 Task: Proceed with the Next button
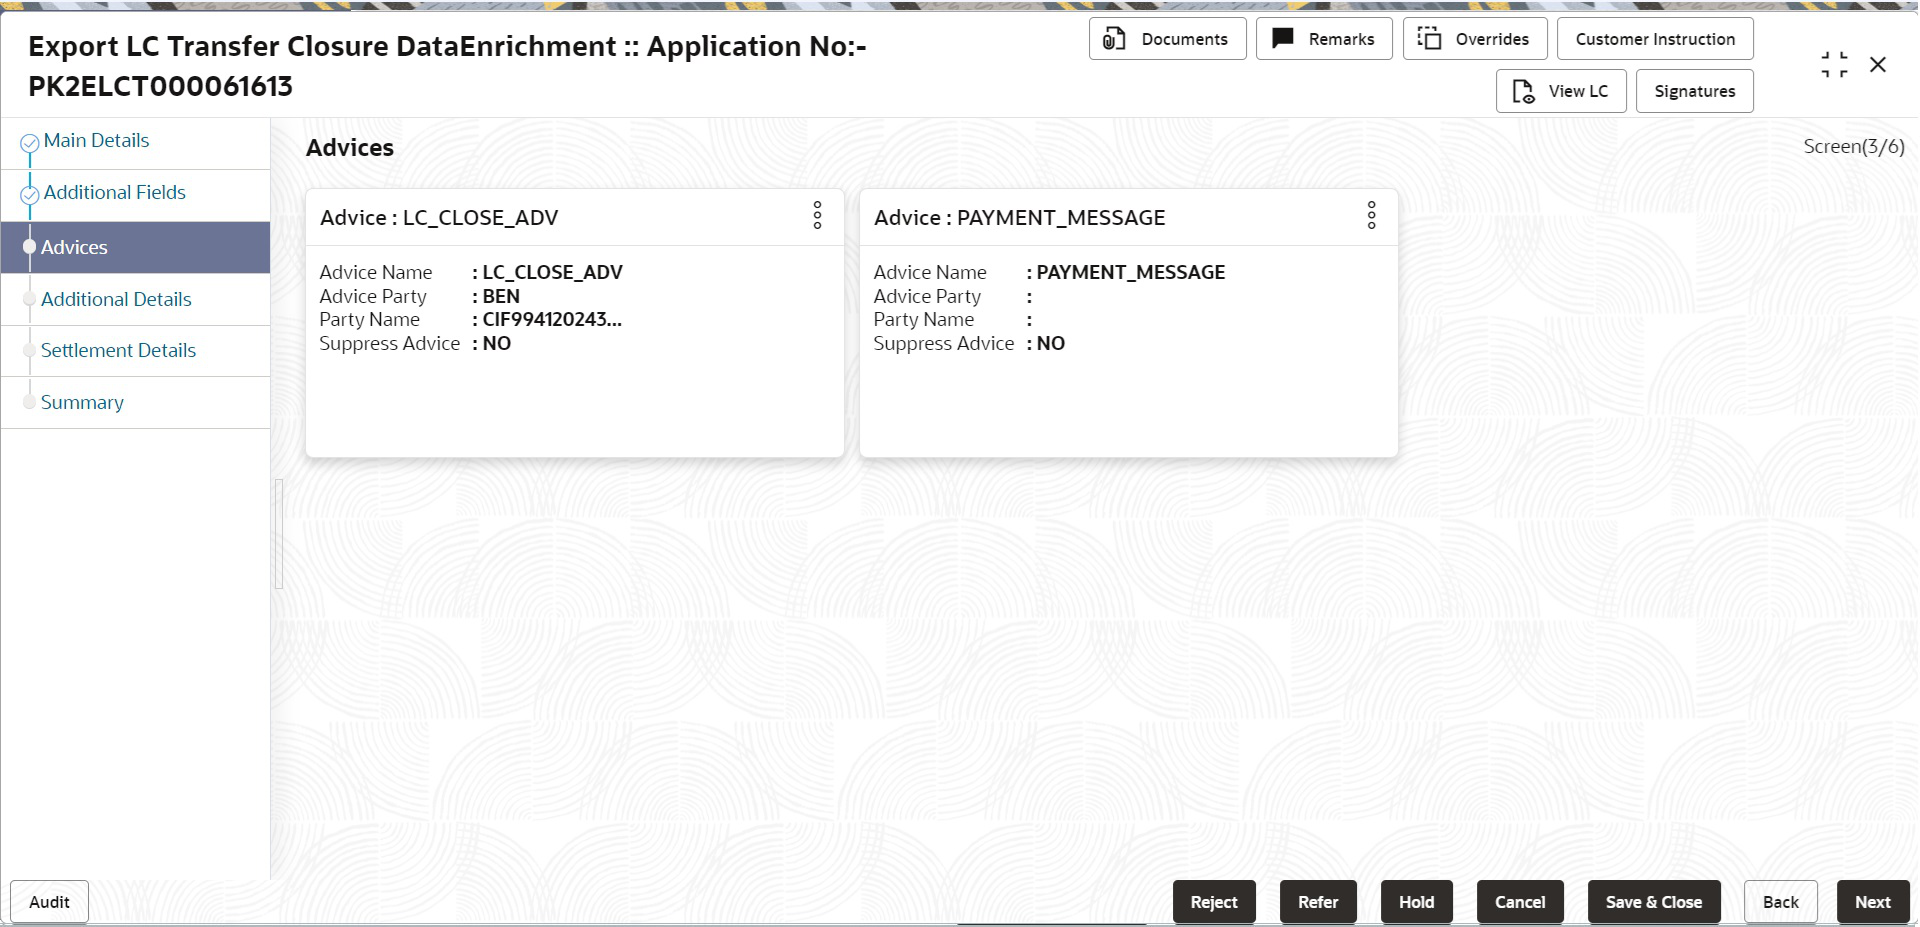(1873, 902)
